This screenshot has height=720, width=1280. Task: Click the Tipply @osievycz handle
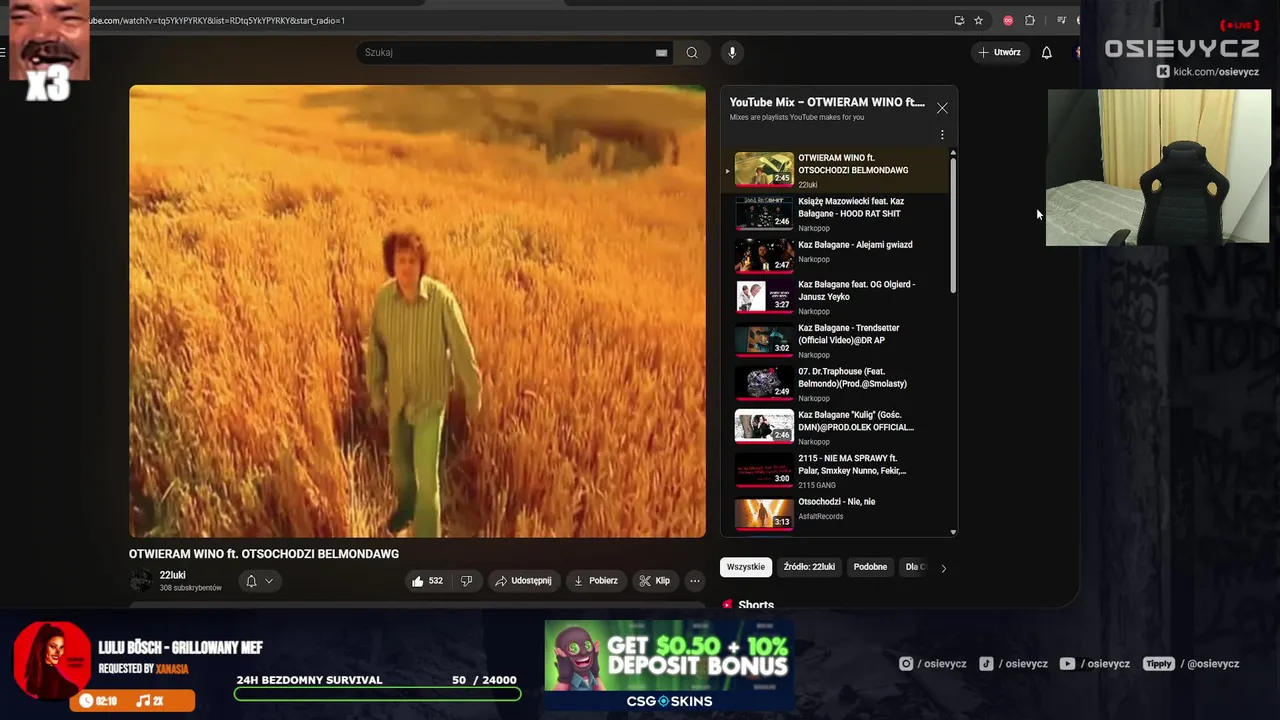click(x=1192, y=664)
